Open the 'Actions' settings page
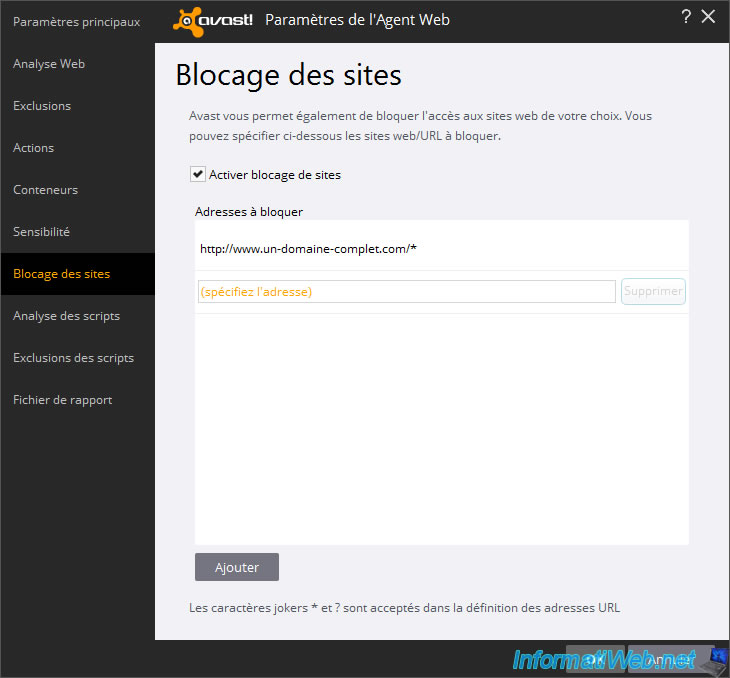Screen dimensions: 730x678 pos(34,148)
